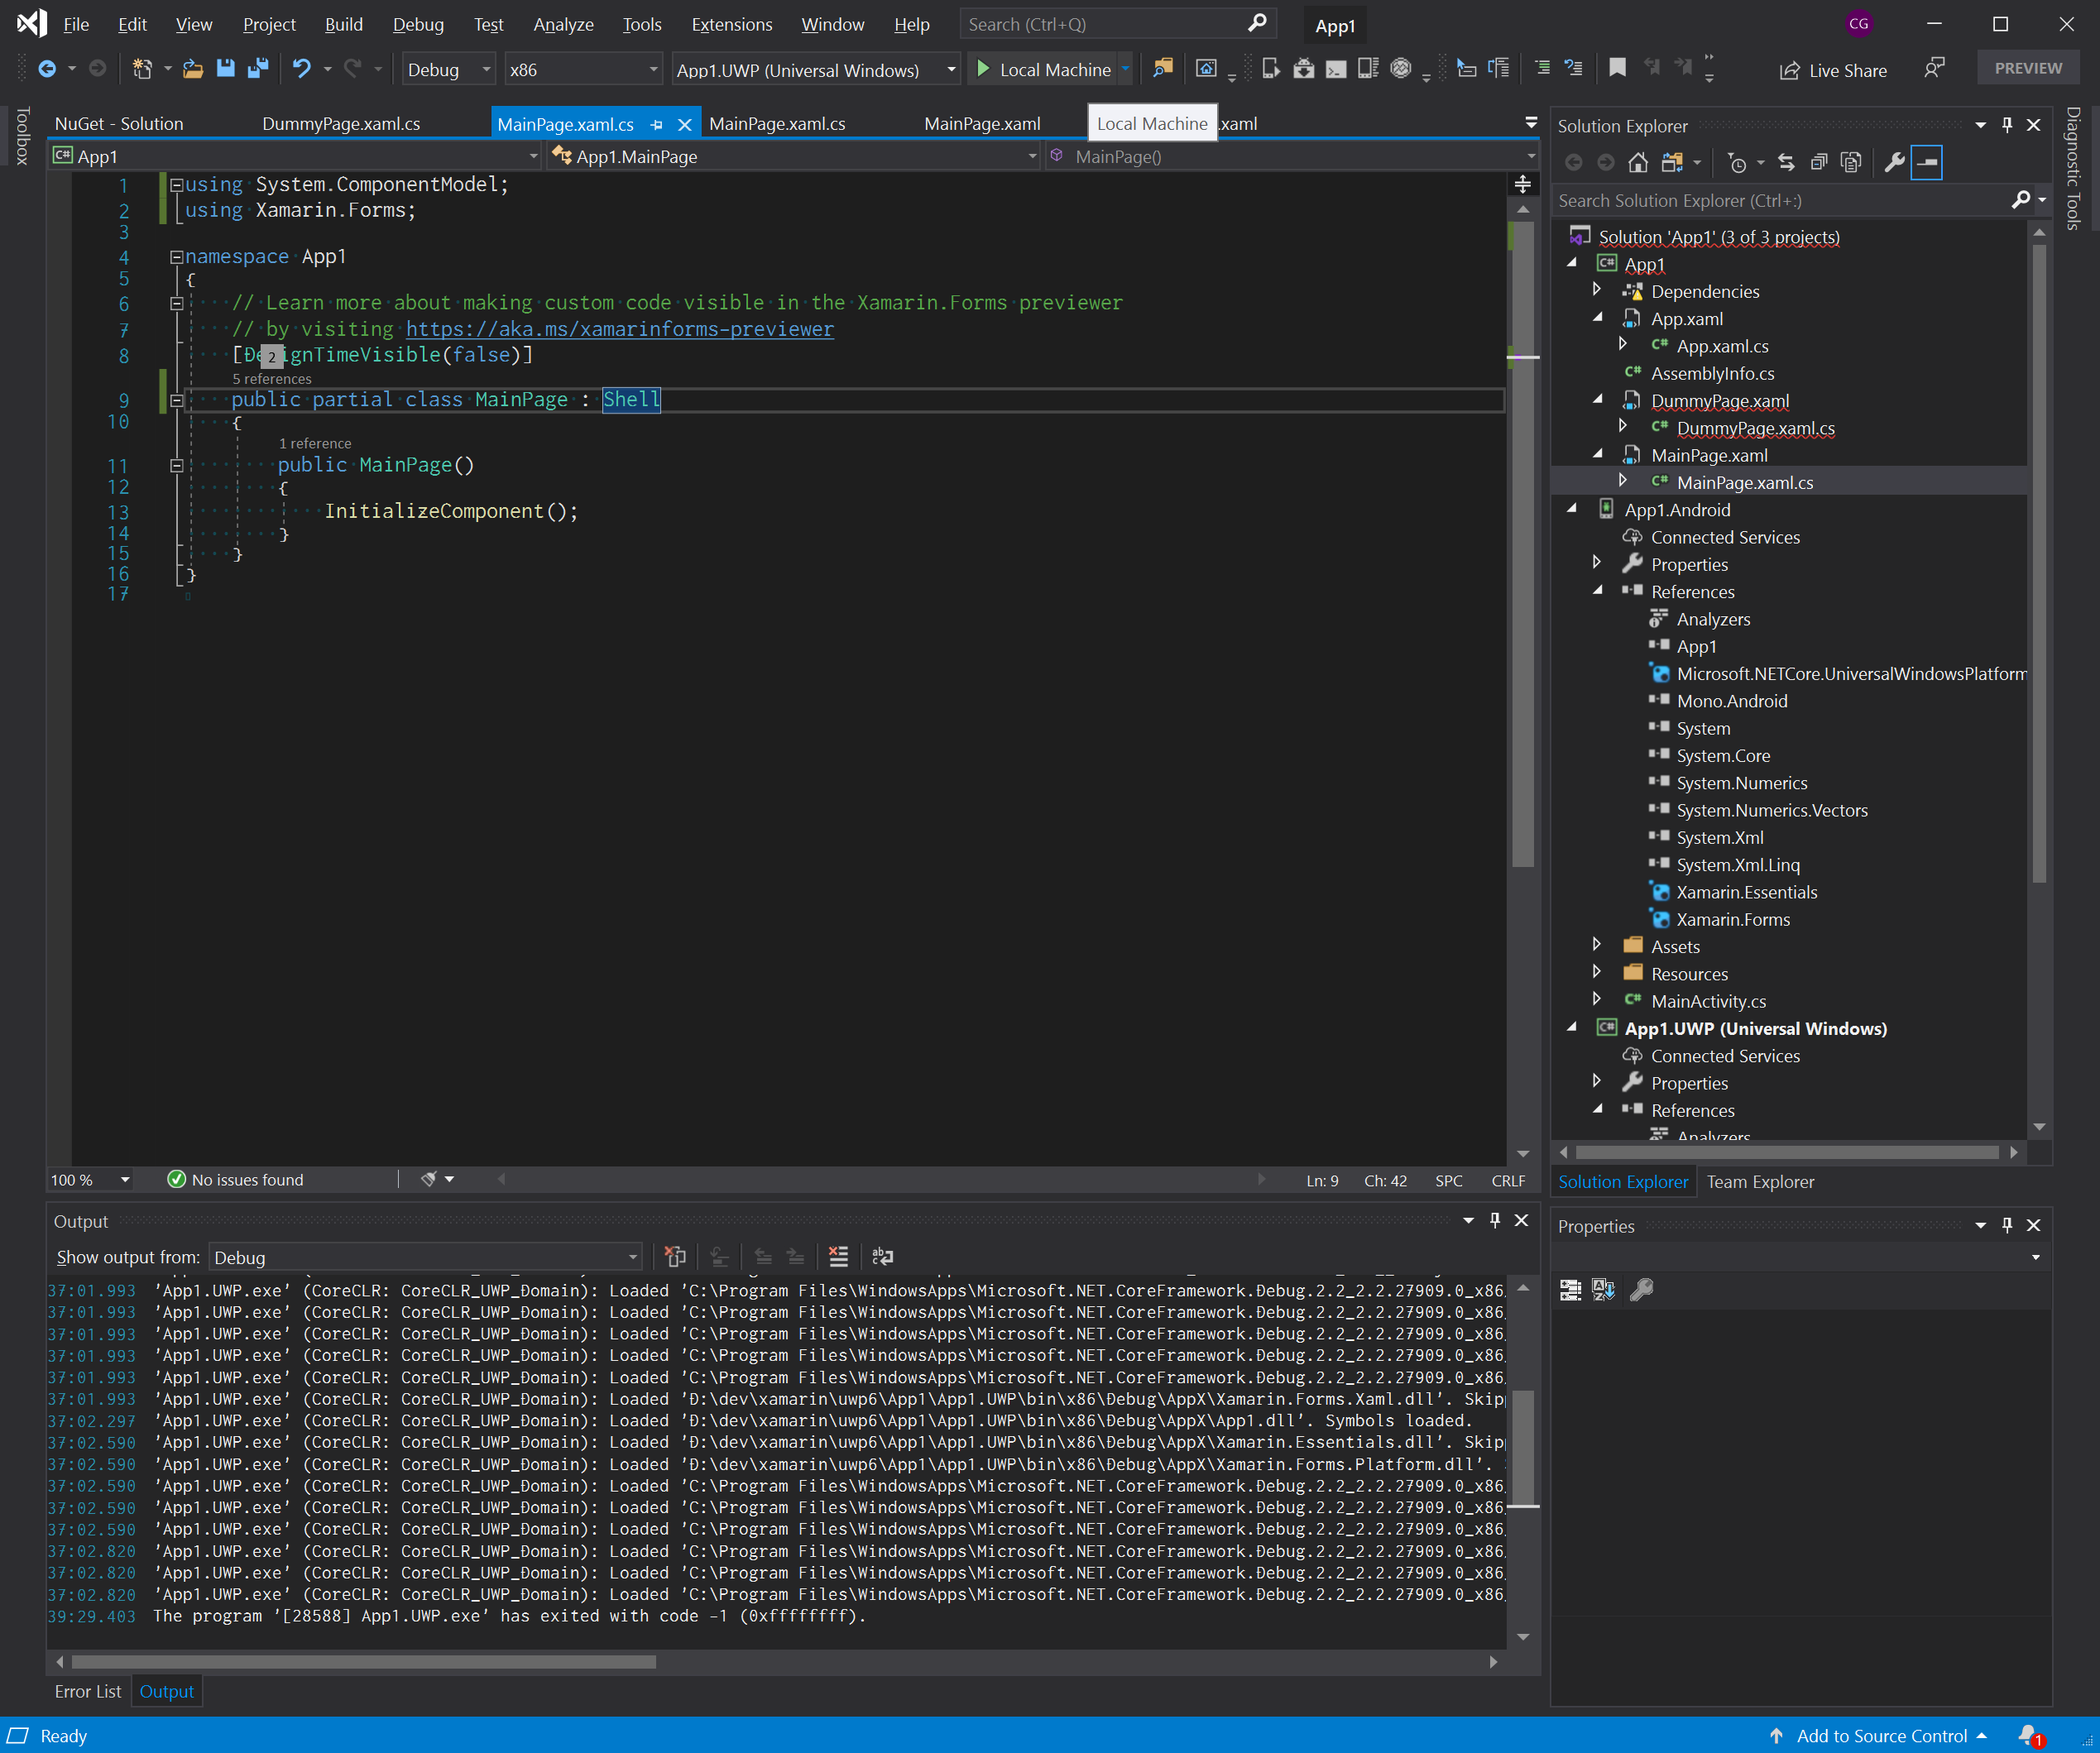This screenshot has width=2100, height=1753.
Task: Open the Analyze menu
Action: tap(563, 24)
